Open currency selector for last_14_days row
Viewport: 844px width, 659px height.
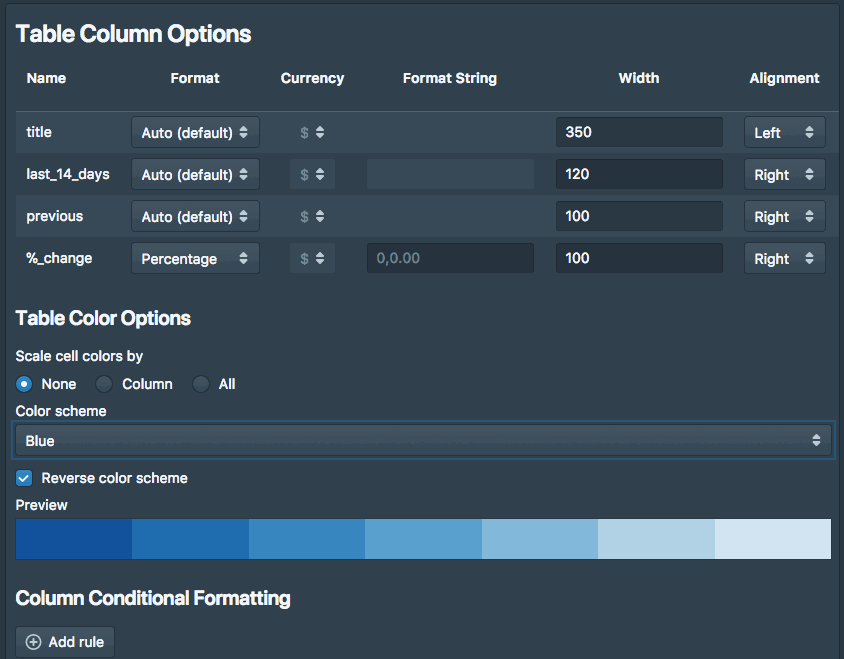point(312,174)
